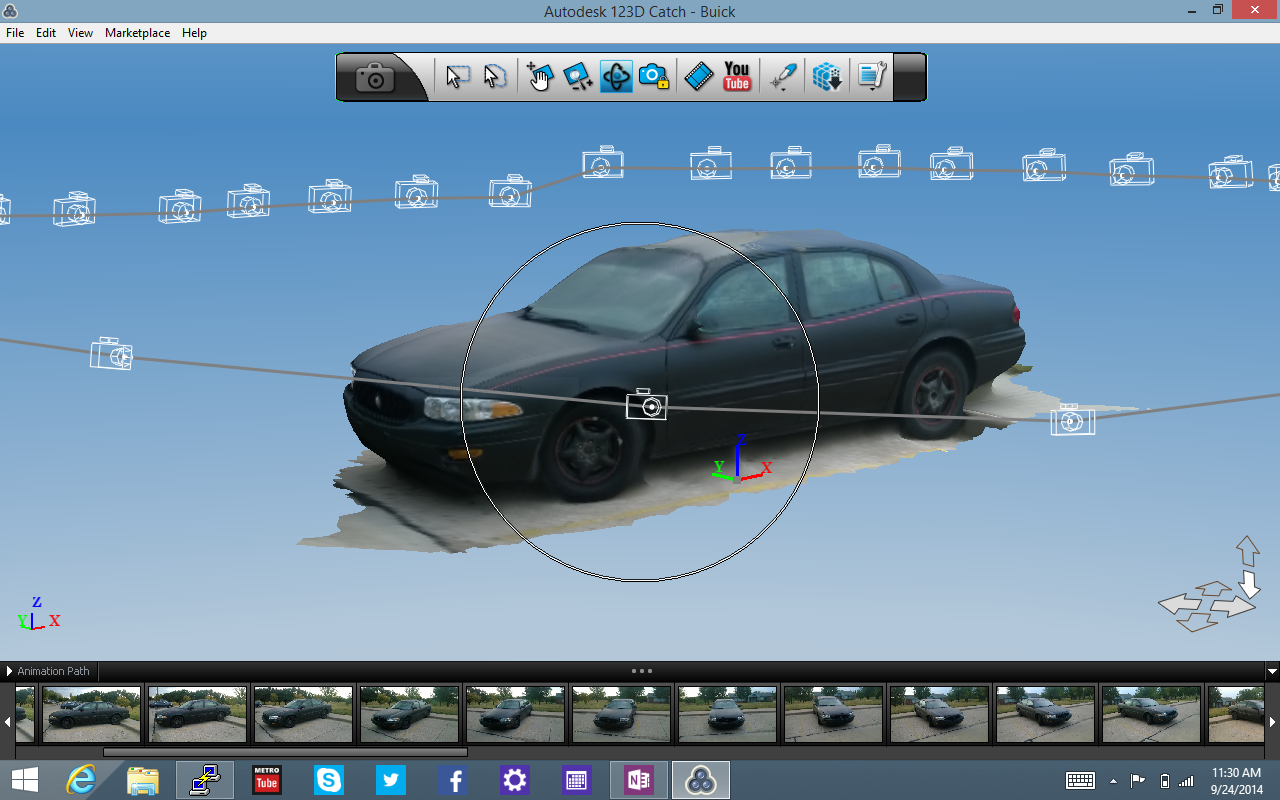Click the filmstrip right scroll arrow
Screen dimensions: 1280x800
pyautogui.click(x=1273, y=720)
